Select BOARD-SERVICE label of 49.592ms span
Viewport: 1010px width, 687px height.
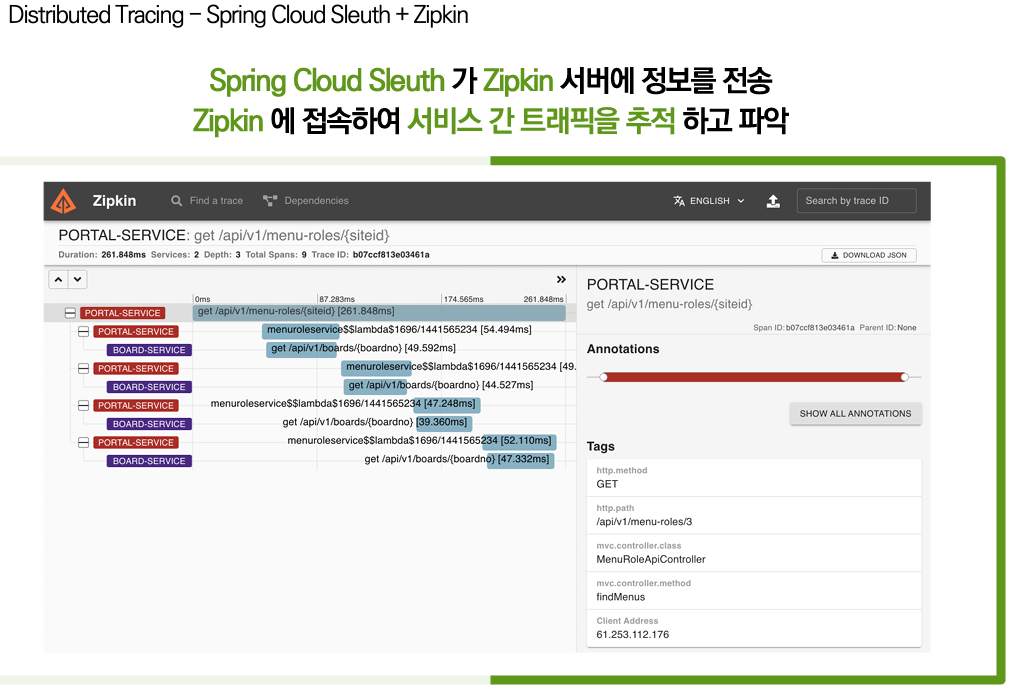[x=149, y=350]
